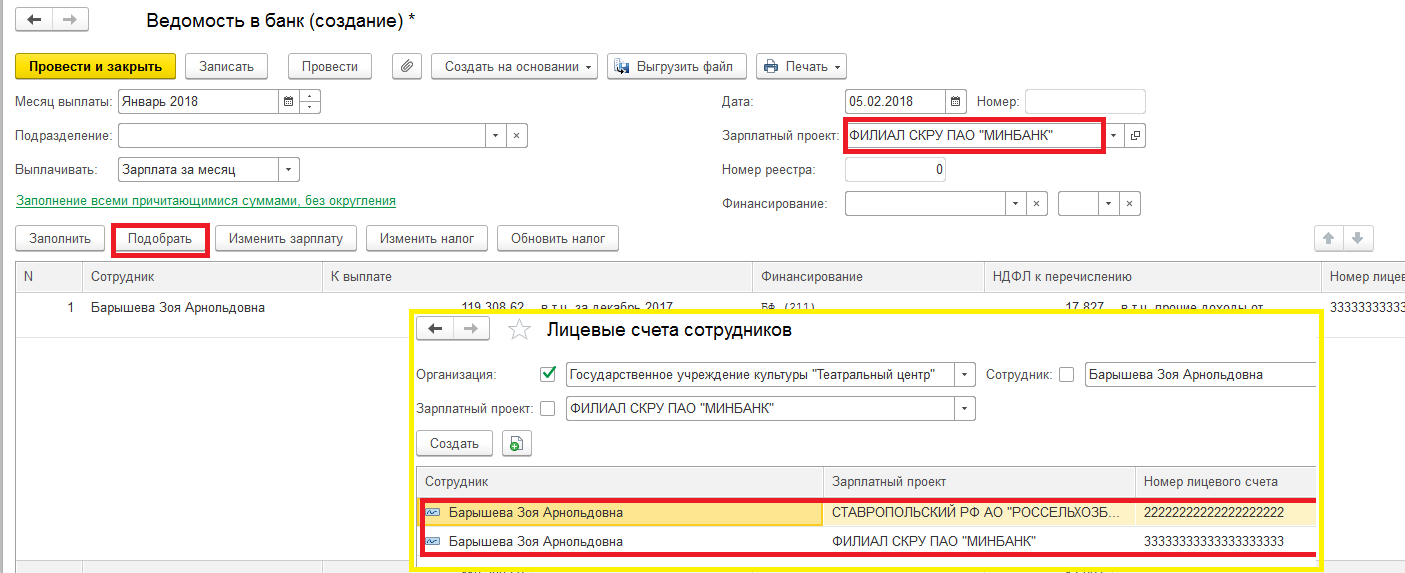Open the Подразделение dropdown list

[497, 135]
